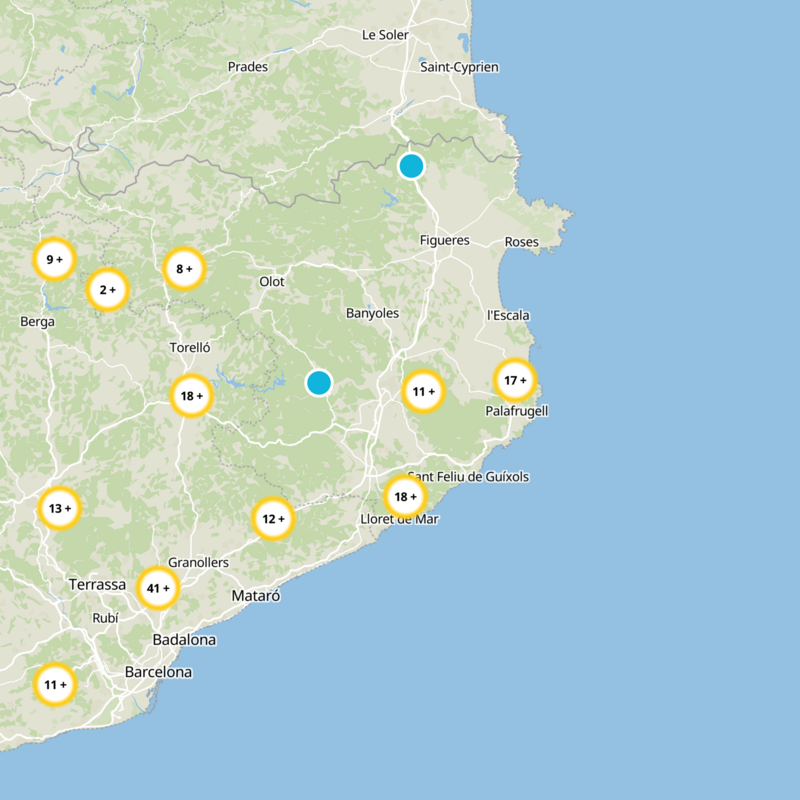Screen dimensions: 800x800
Task: Click the Berga town label
Action: click(37, 322)
